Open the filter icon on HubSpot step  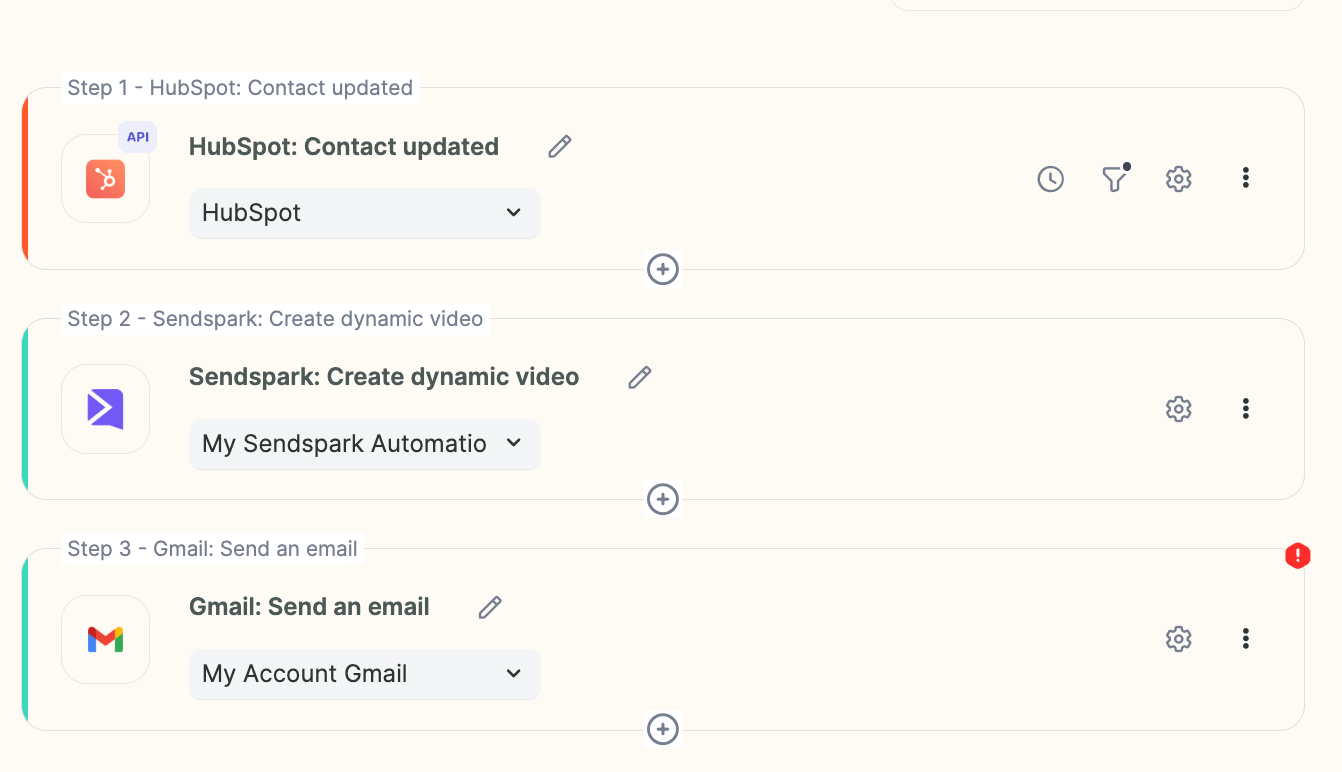(x=1115, y=178)
